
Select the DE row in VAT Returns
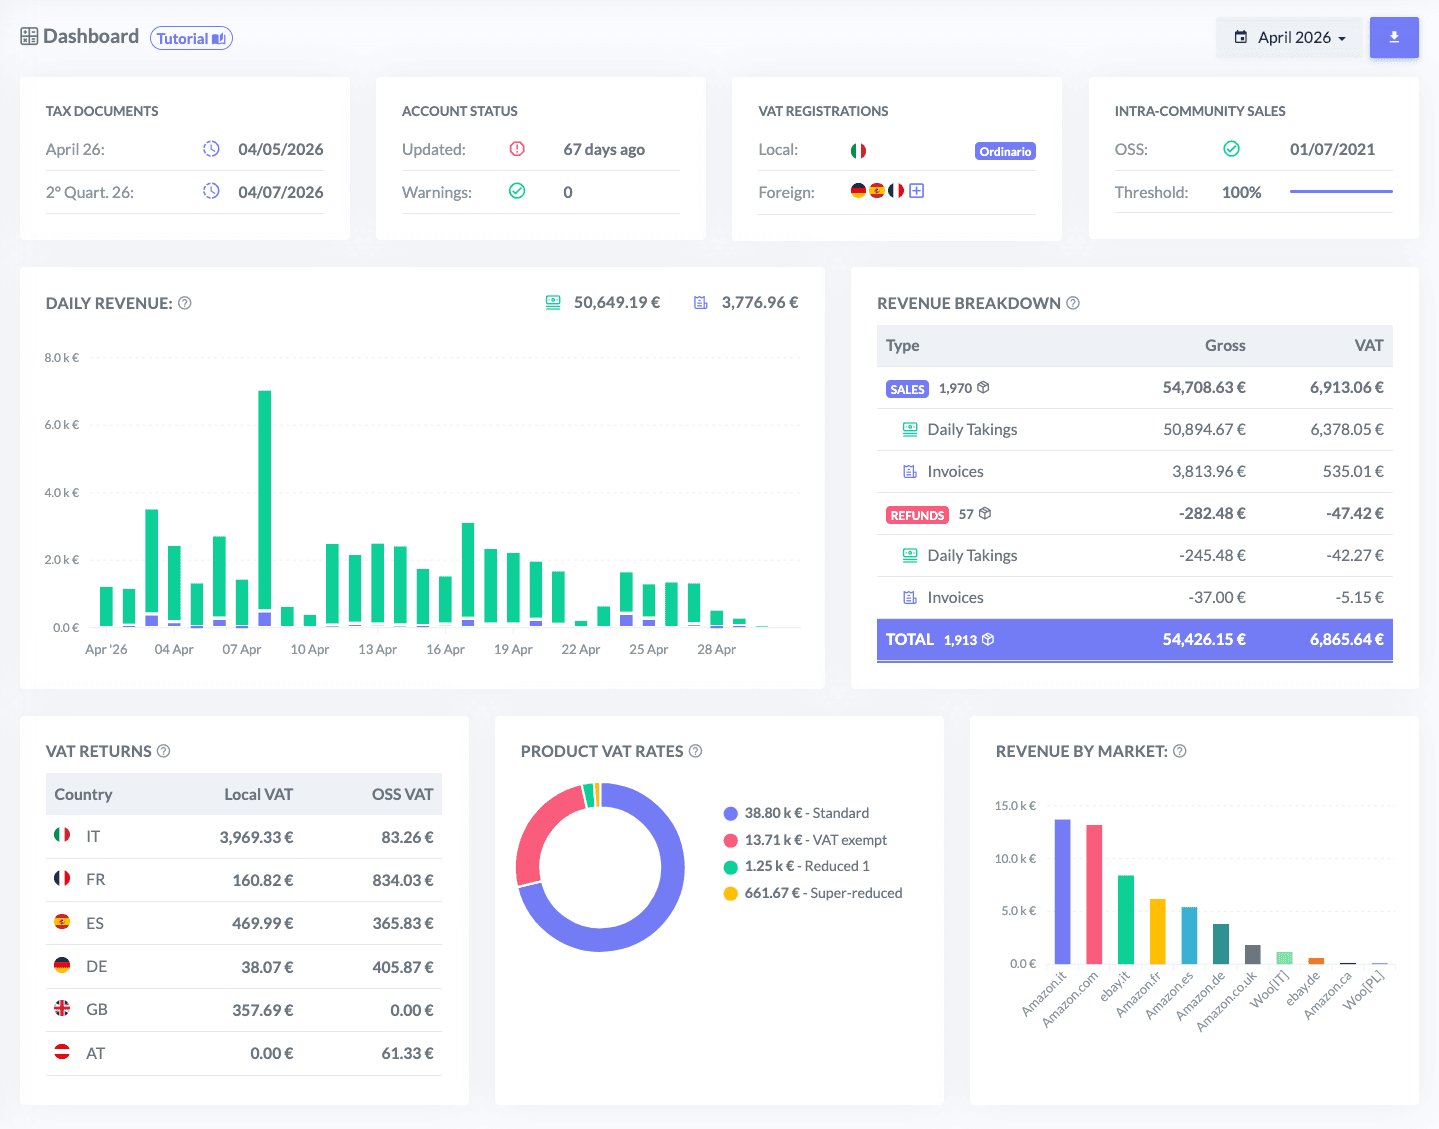click(x=244, y=967)
